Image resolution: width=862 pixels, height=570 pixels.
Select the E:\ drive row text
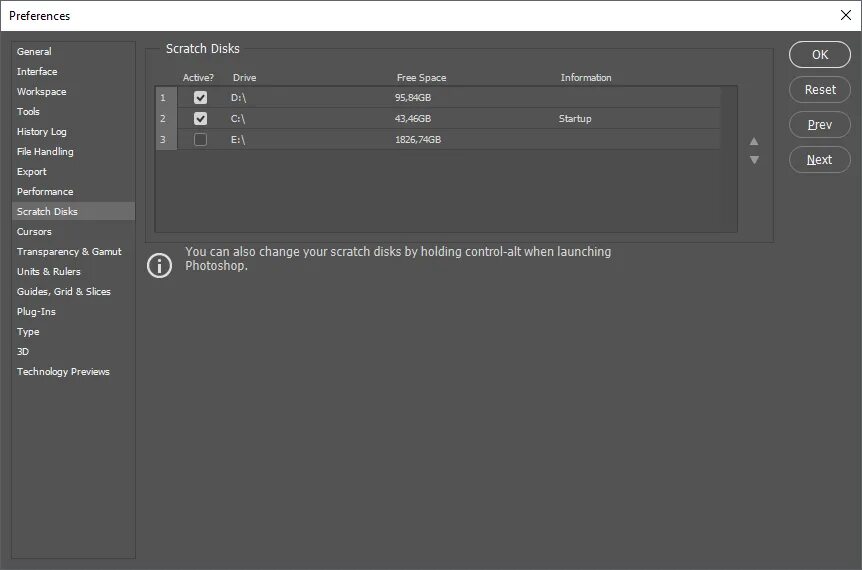[x=237, y=140]
